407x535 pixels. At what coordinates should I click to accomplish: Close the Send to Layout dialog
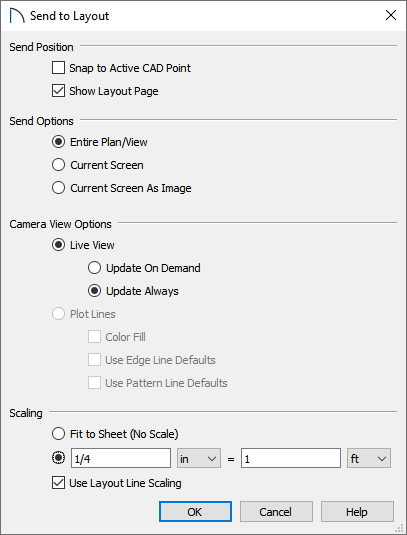pos(391,15)
